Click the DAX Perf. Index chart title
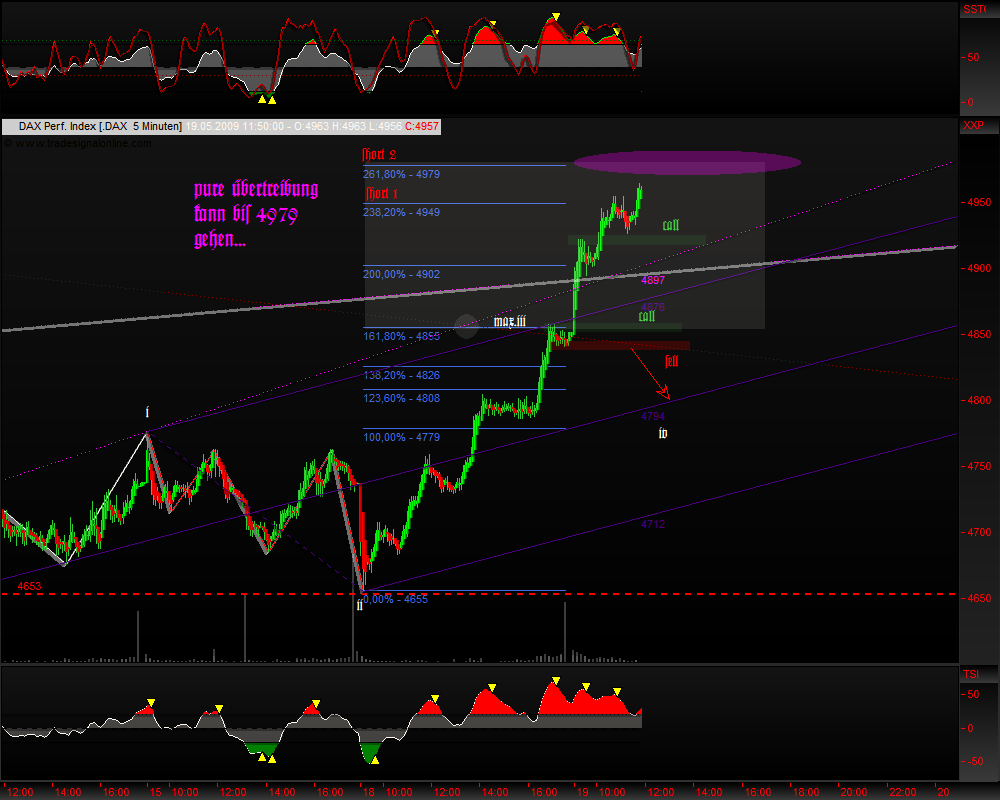The height and width of the screenshot is (800, 1000). (x=94, y=126)
